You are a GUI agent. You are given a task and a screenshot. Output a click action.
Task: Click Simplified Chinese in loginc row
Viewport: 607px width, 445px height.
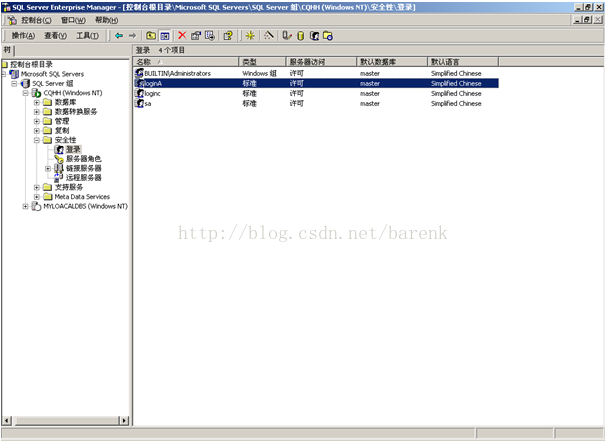pos(456,93)
